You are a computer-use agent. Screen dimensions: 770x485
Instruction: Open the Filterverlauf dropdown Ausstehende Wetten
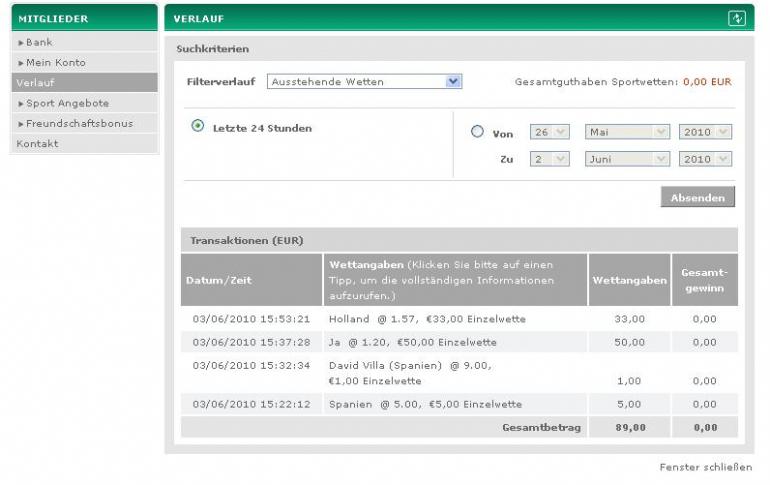364,81
